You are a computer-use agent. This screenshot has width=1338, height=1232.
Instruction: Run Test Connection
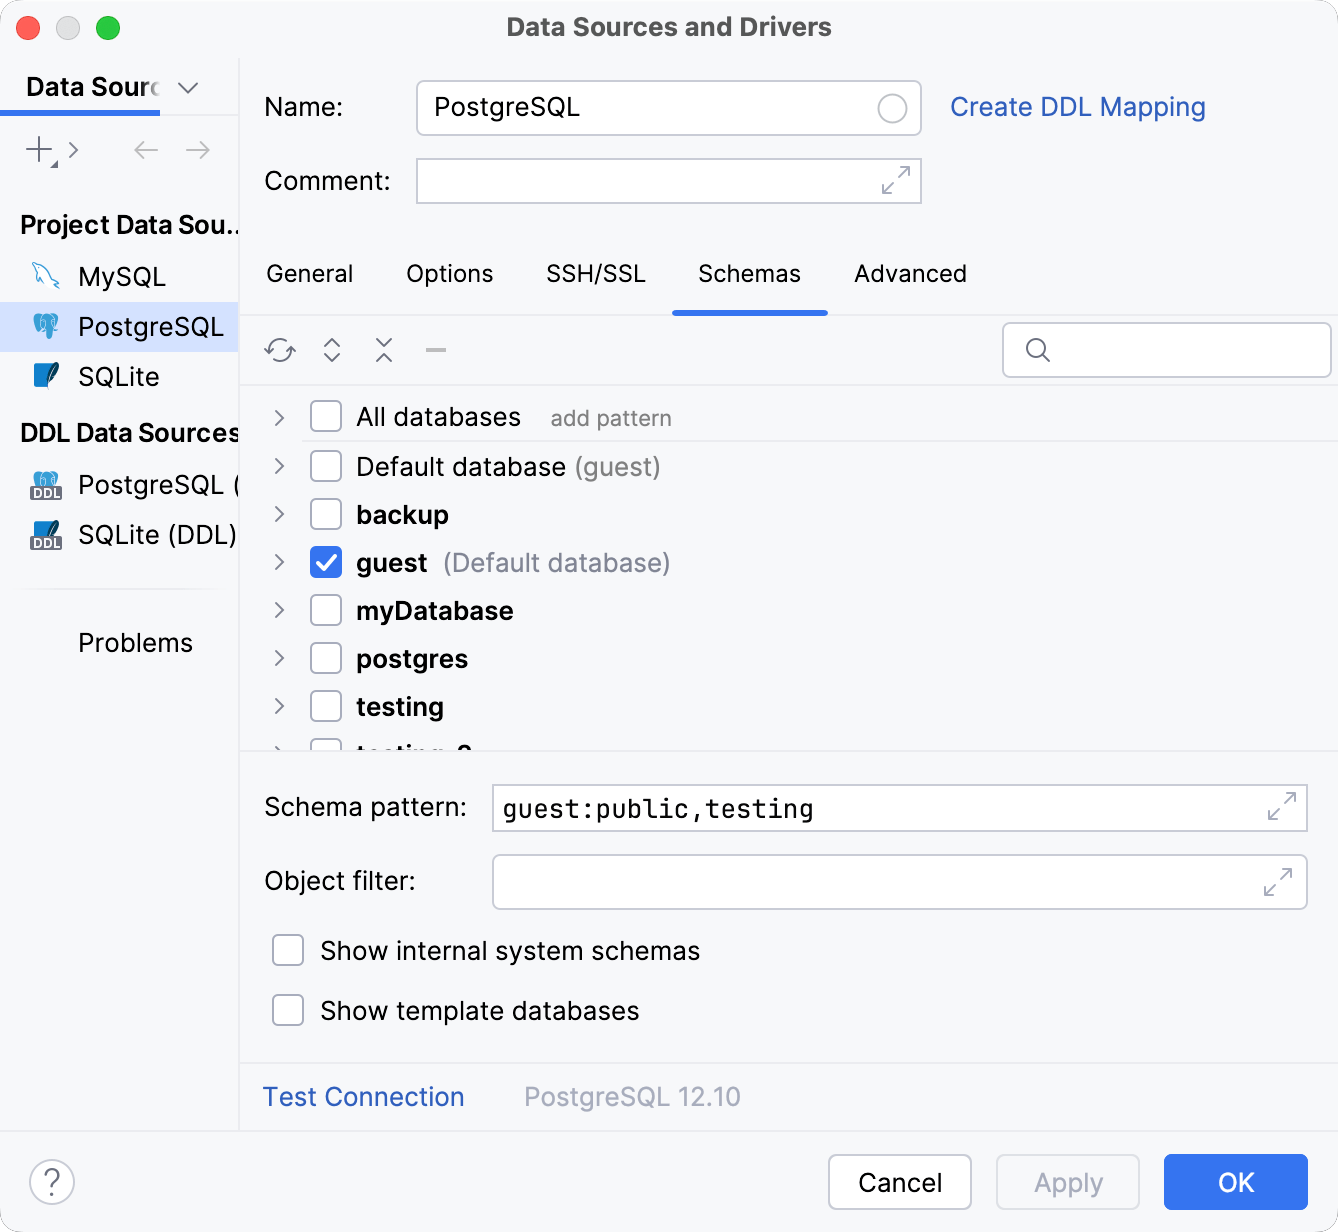pos(363,1097)
